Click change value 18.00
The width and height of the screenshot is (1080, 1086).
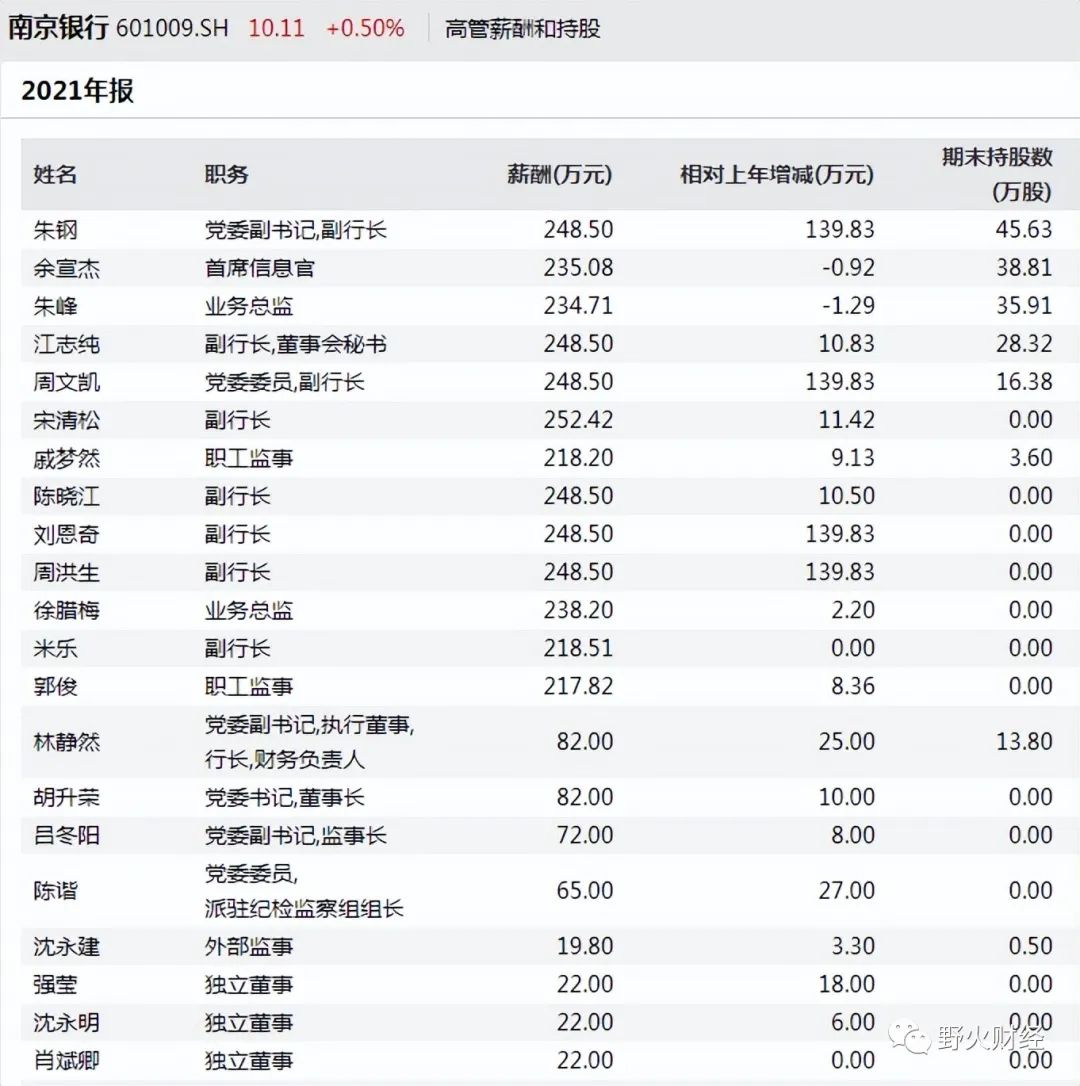click(847, 984)
